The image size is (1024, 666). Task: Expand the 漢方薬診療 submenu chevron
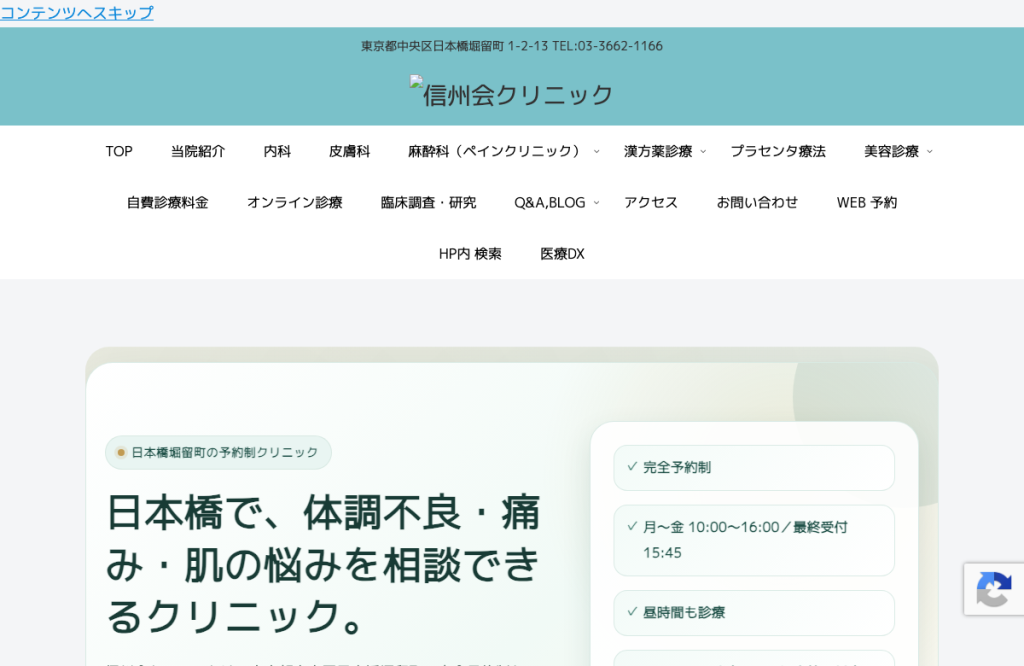pos(703,151)
